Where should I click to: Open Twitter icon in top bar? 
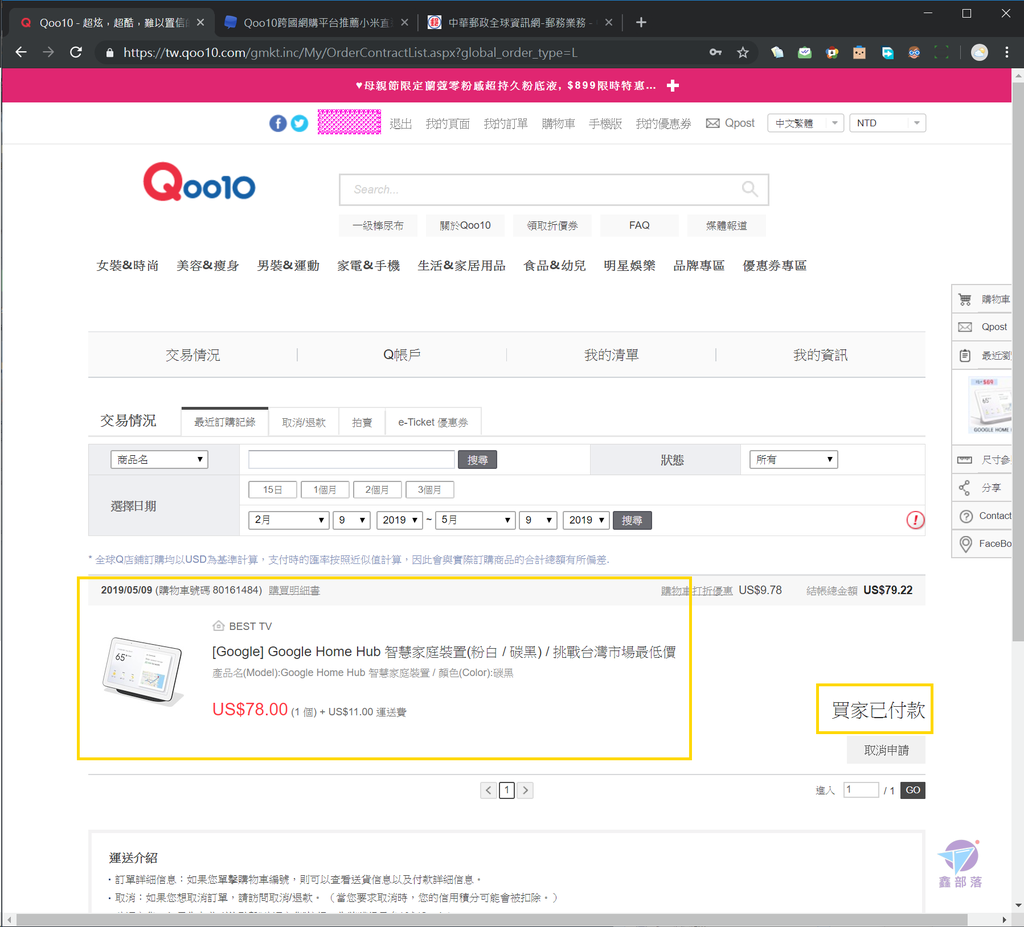point(299,123)
